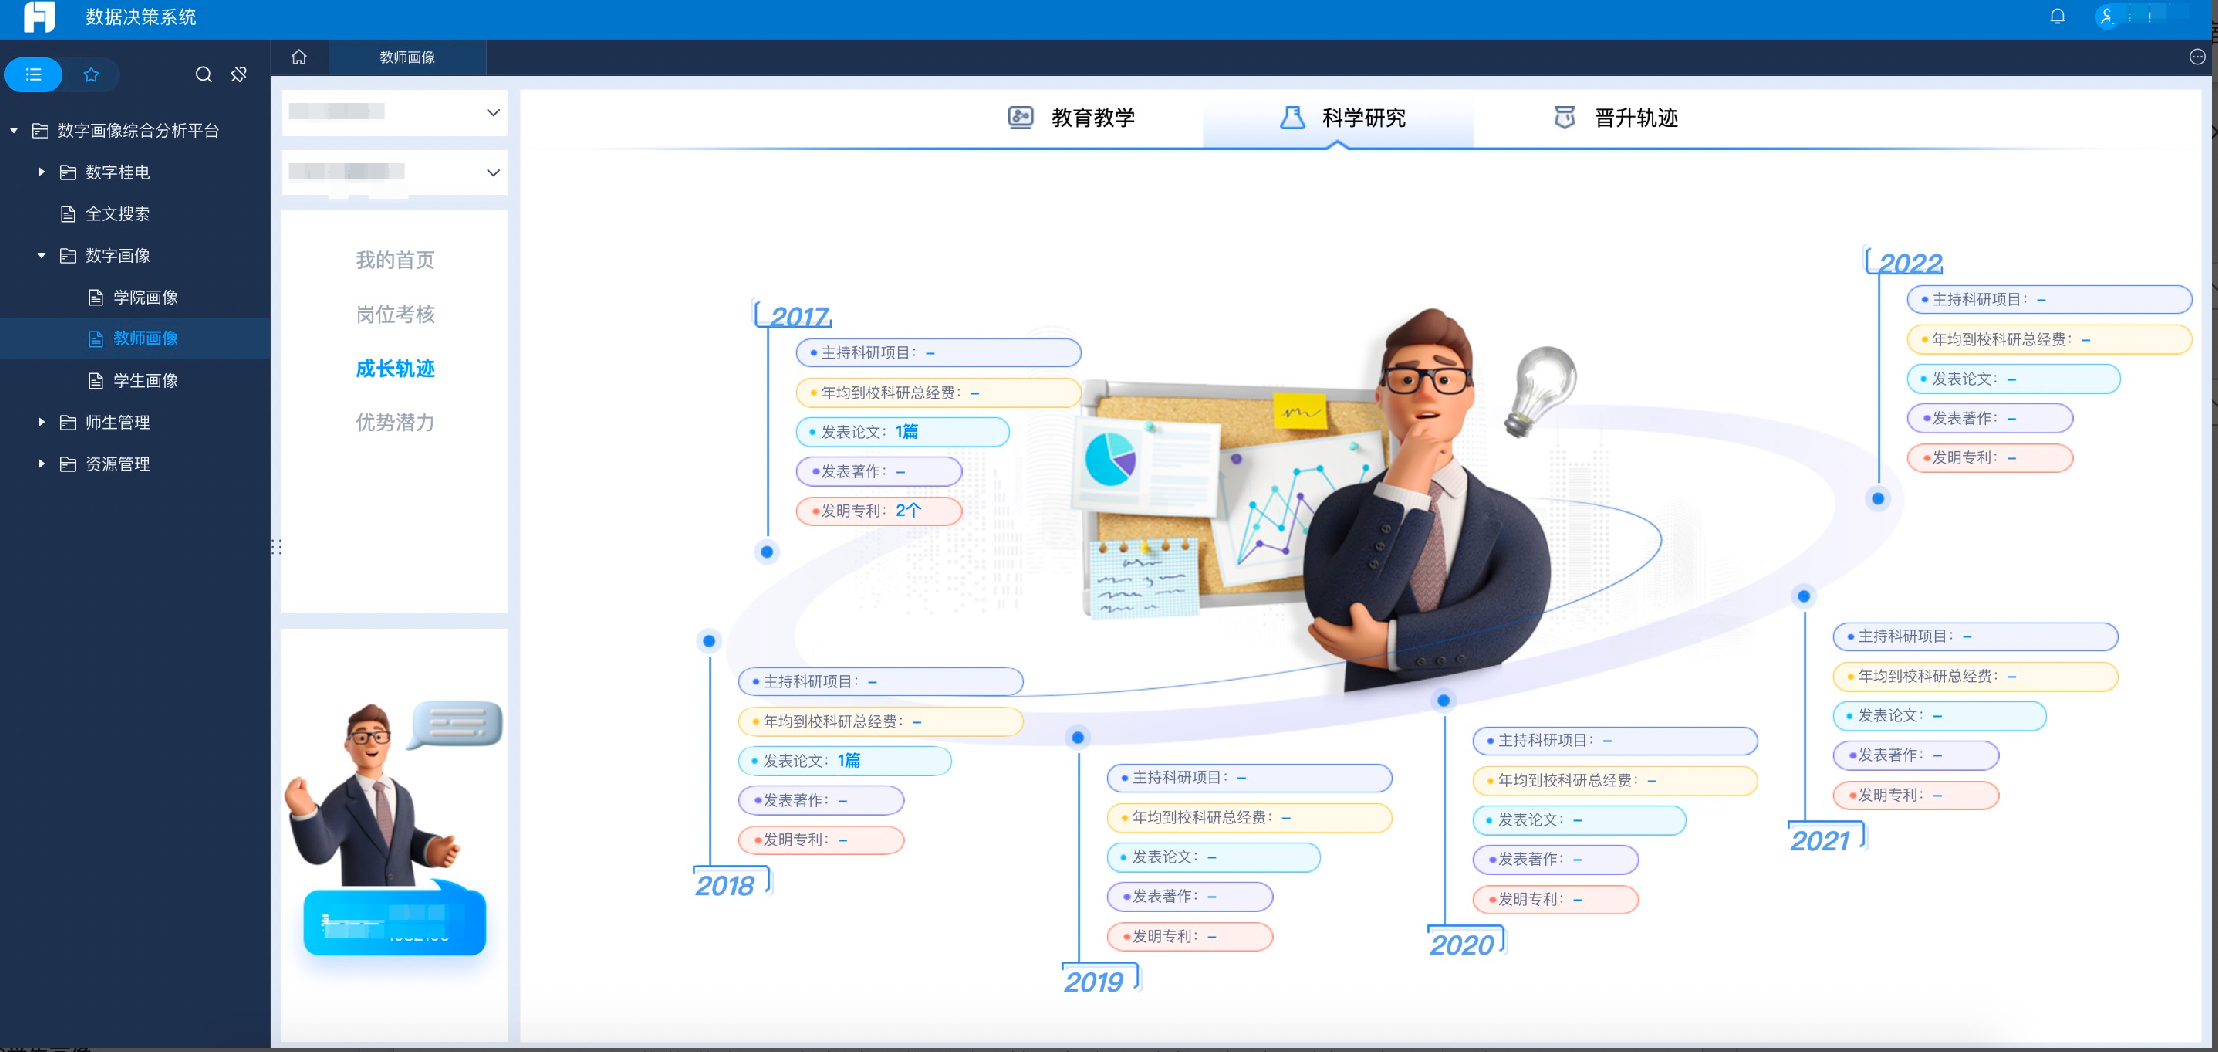Open 成长轨迹 menu item
The image size is (2218, 1052).
click(x=395, y=368)
